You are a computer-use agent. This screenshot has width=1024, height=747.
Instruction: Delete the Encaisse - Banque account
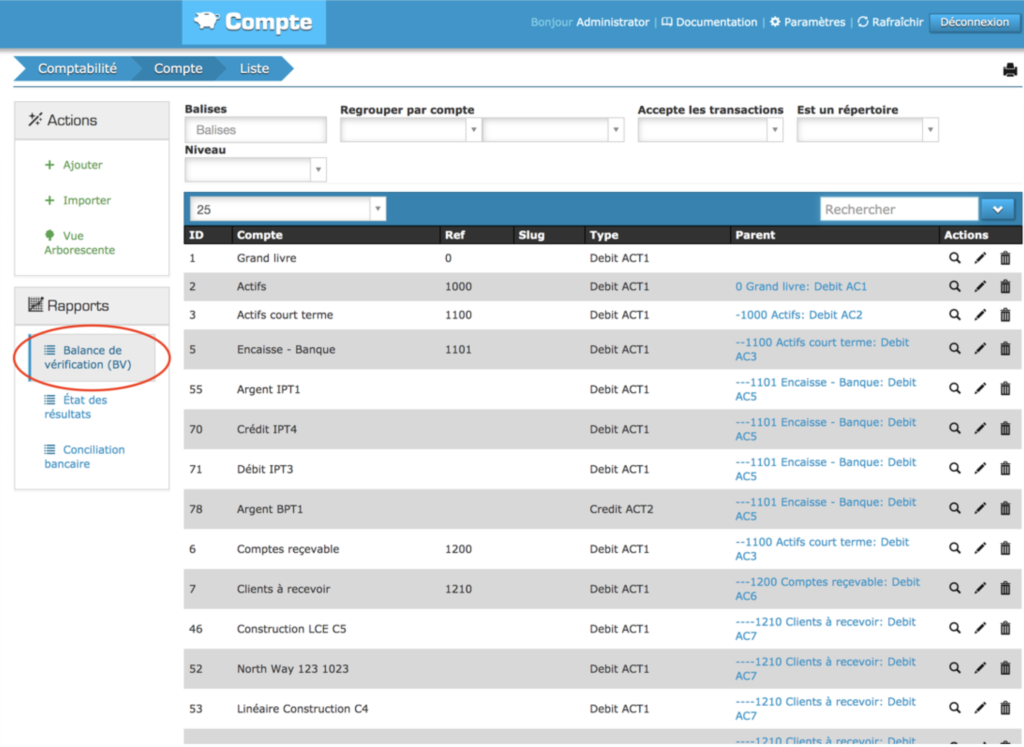click(x=1005, y=349)
